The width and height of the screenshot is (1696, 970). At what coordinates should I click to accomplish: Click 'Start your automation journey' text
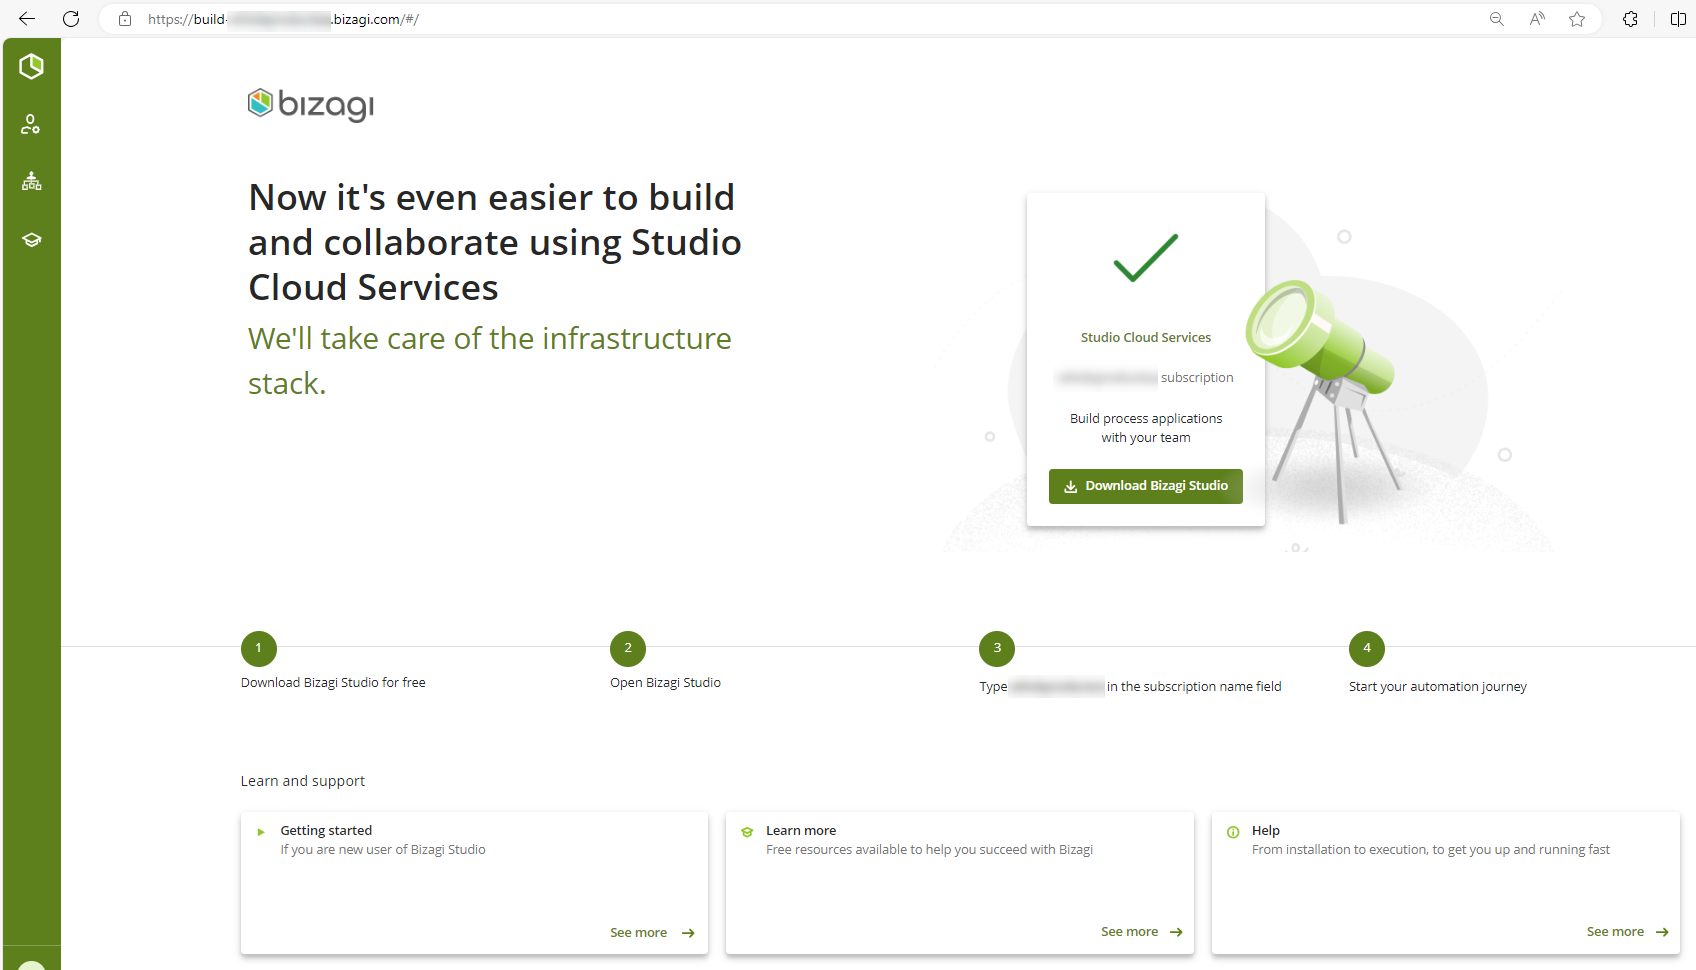point(1437,687)
